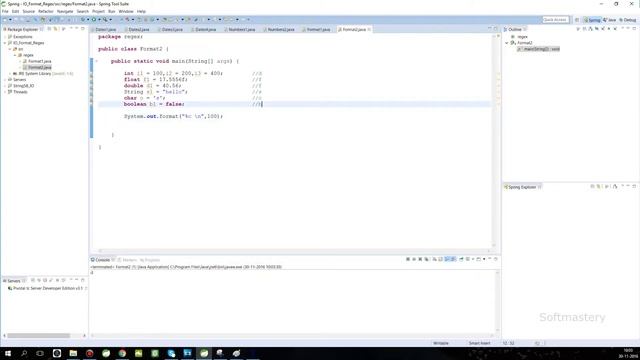Image resolution: width=640 pixels, height=360 pixels.
Task: Open the Run menu
Action: (x=111, y=11)
